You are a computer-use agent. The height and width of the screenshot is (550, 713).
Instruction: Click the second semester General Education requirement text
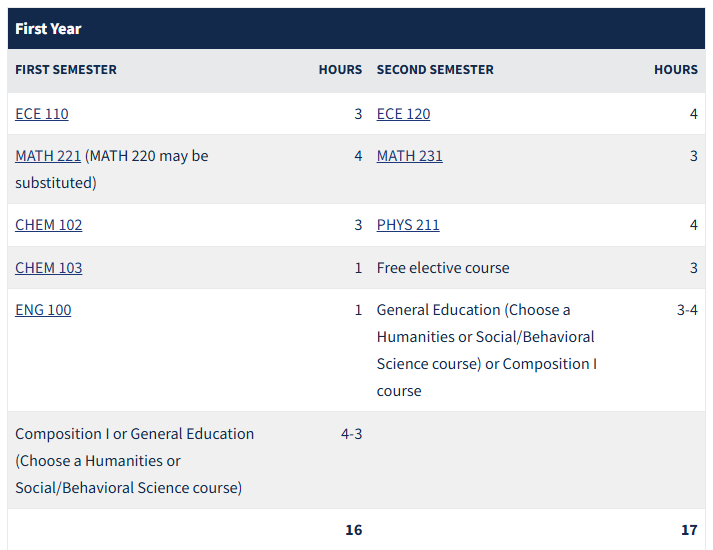(485, 350)
